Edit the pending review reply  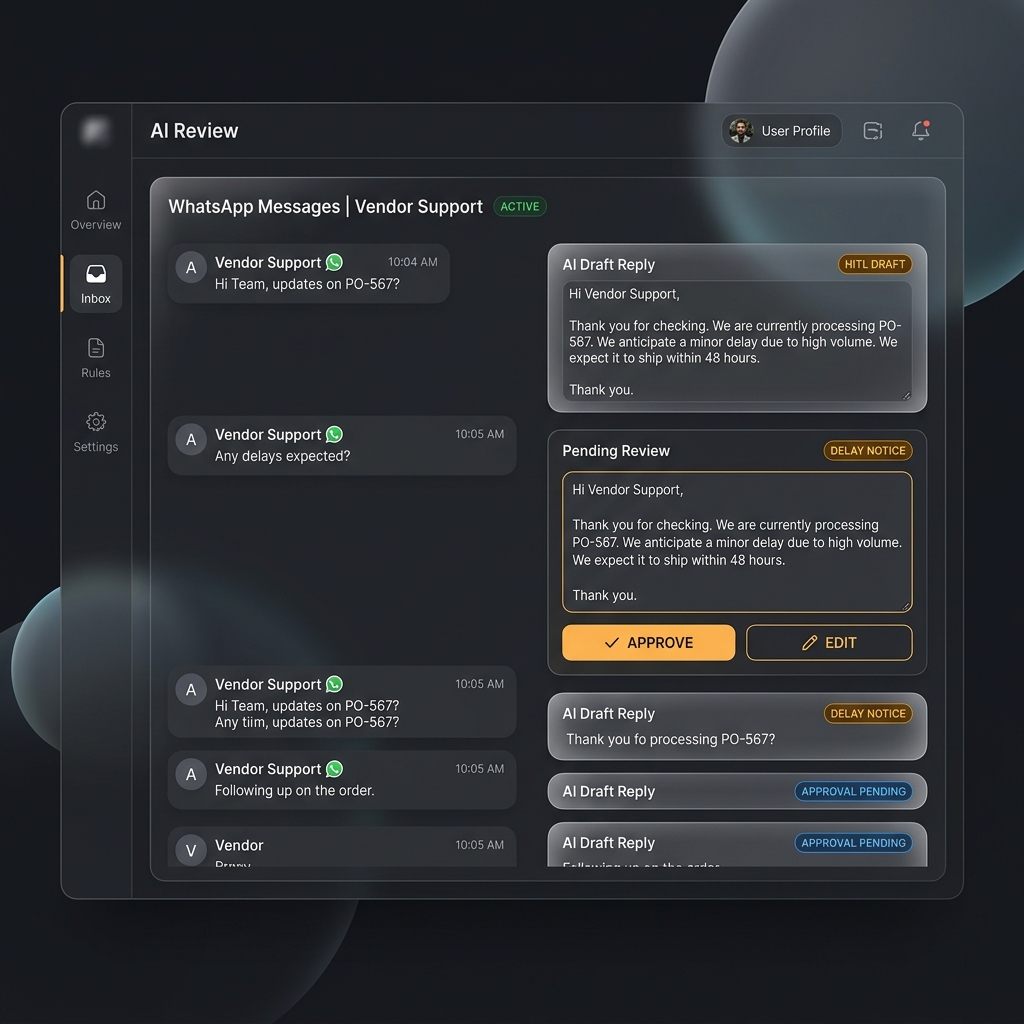(x=829, y=643)
